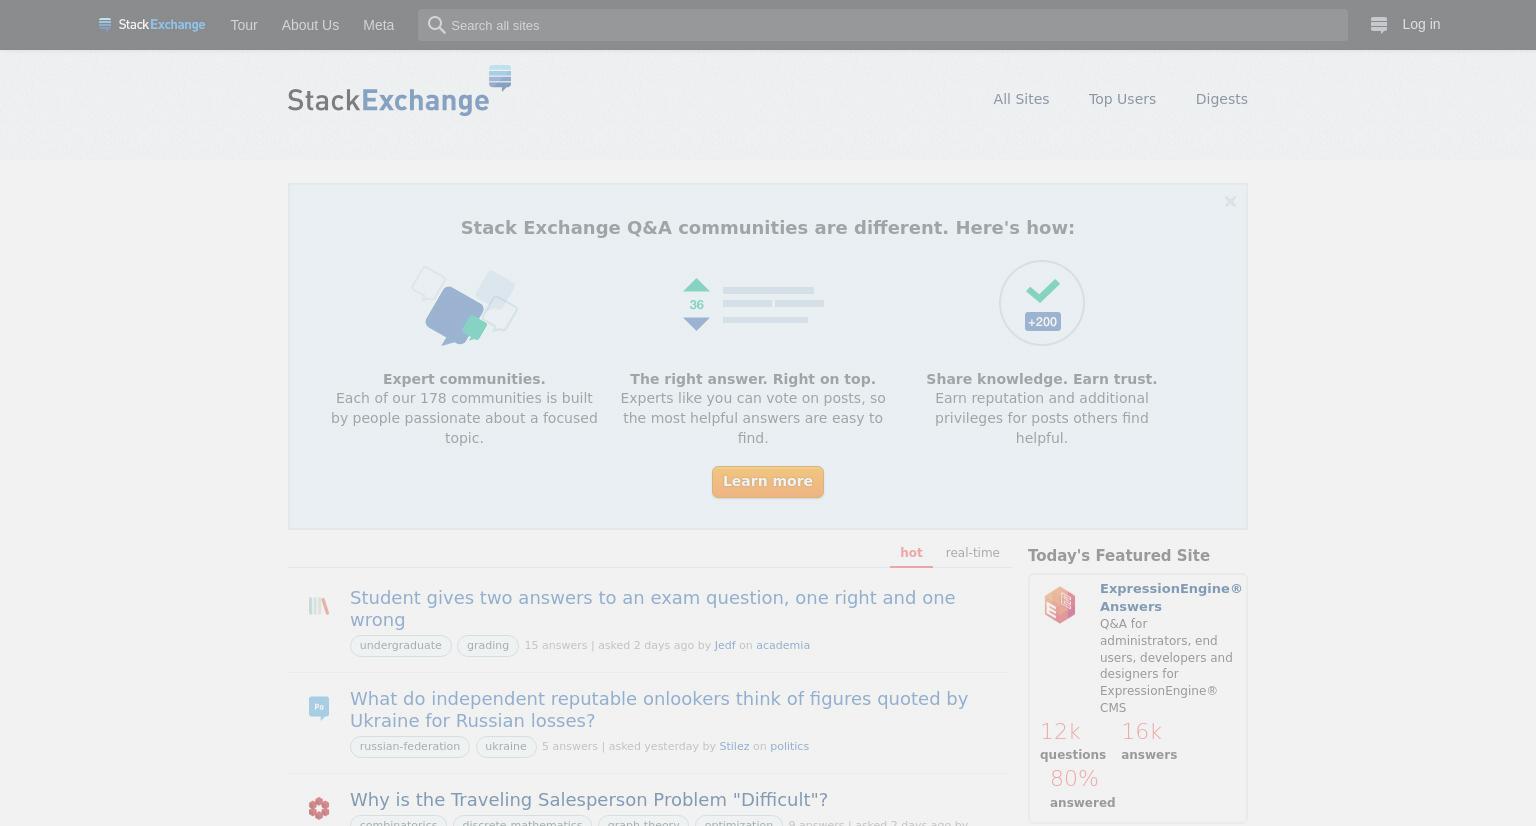The height and width of the screenshot is (826, 1536).
Task: Go to the Meta link
Action: point(378,25)
